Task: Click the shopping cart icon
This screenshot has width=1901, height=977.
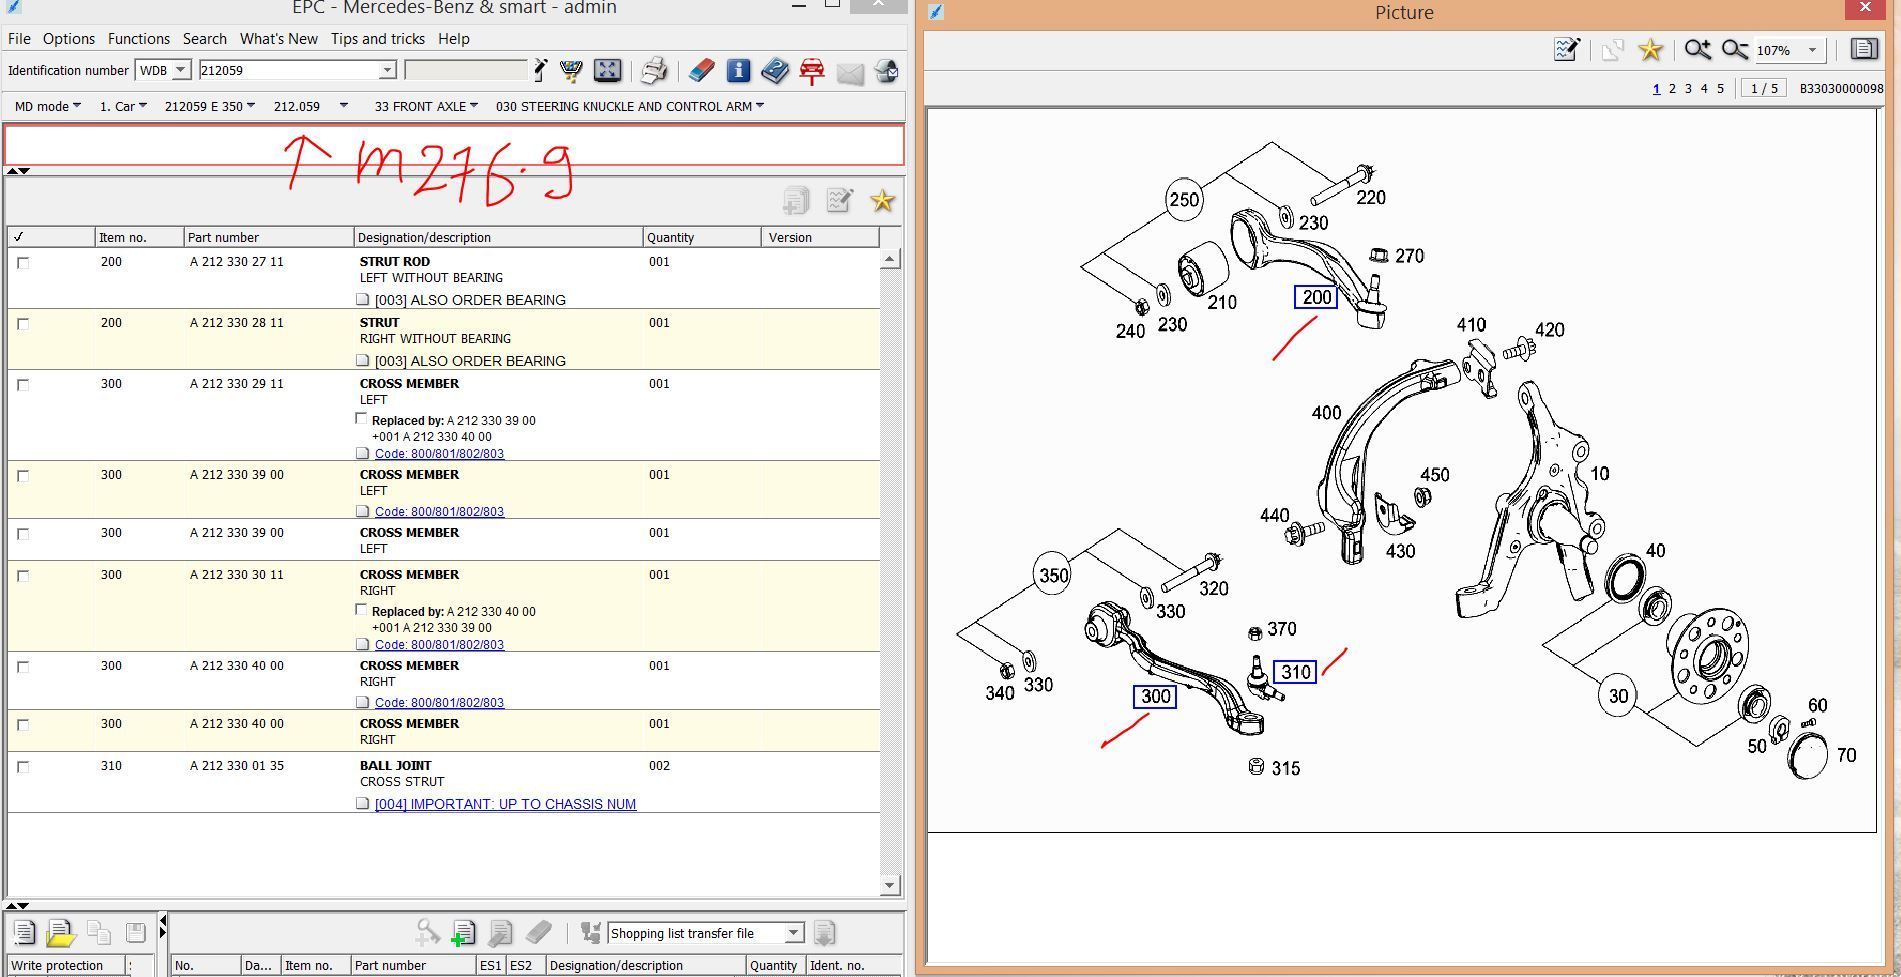Action: coord(571,71)
